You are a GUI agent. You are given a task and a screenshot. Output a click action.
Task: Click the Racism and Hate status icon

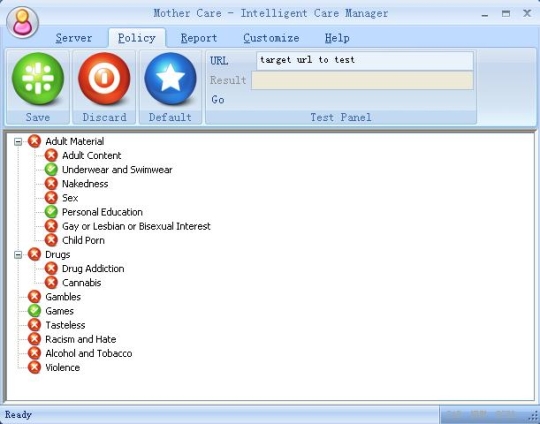[34, 339]
